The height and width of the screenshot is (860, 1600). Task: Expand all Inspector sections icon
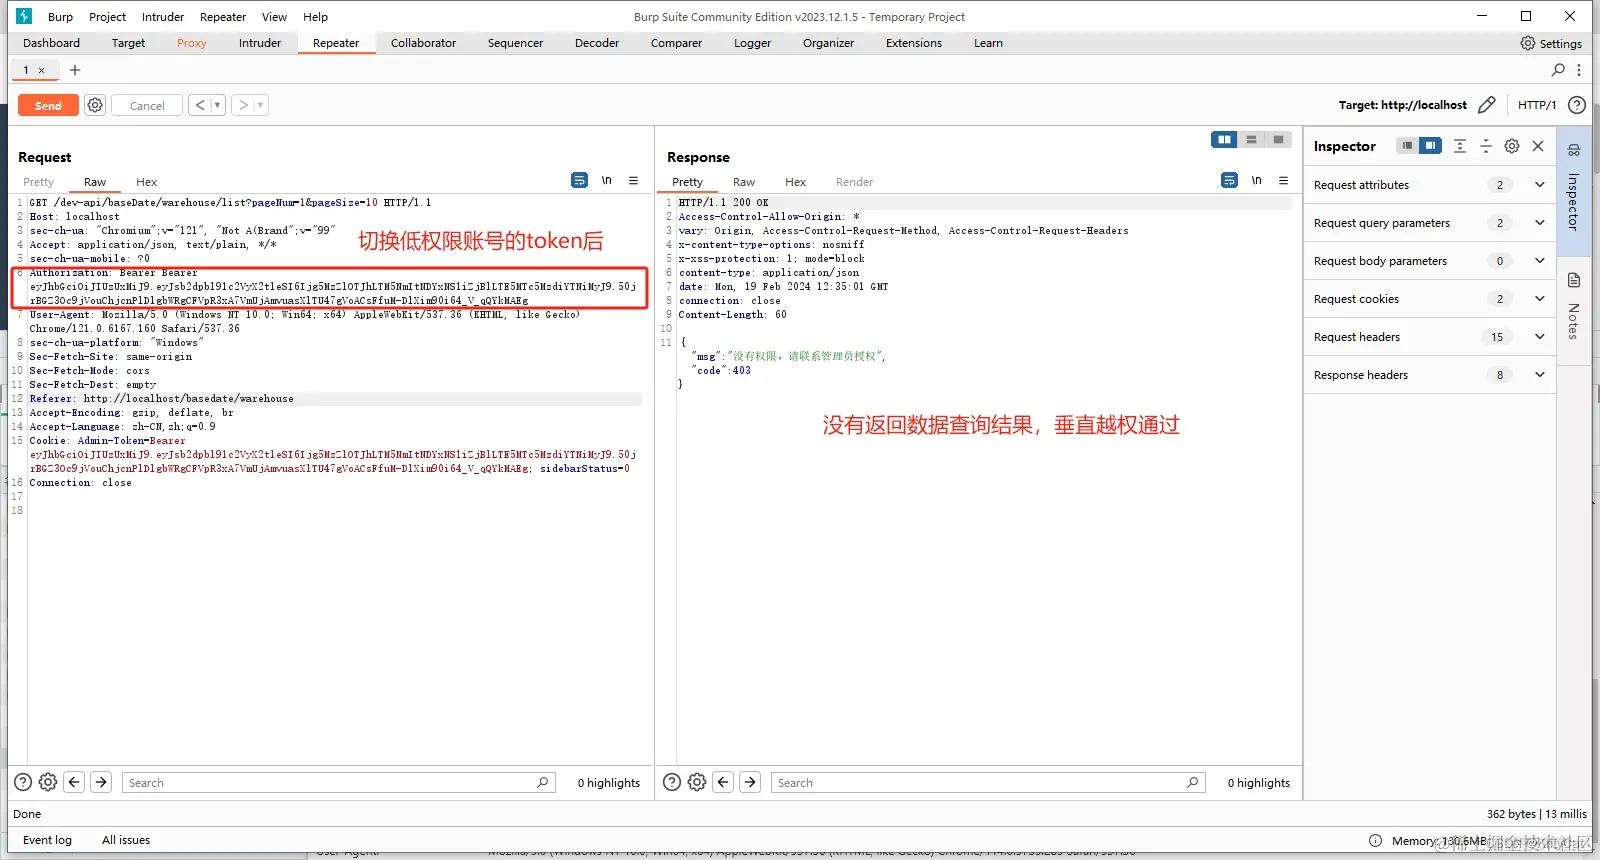(1460, 146)
